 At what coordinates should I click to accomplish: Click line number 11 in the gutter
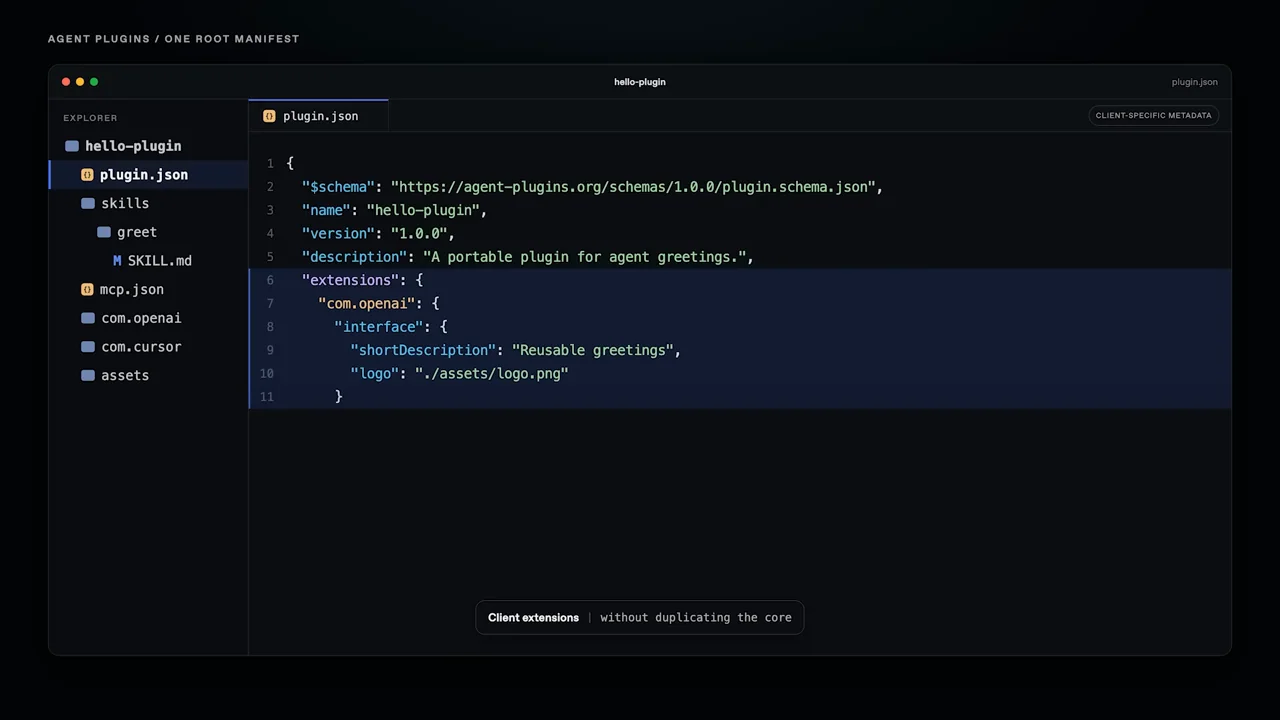[266, 397]
